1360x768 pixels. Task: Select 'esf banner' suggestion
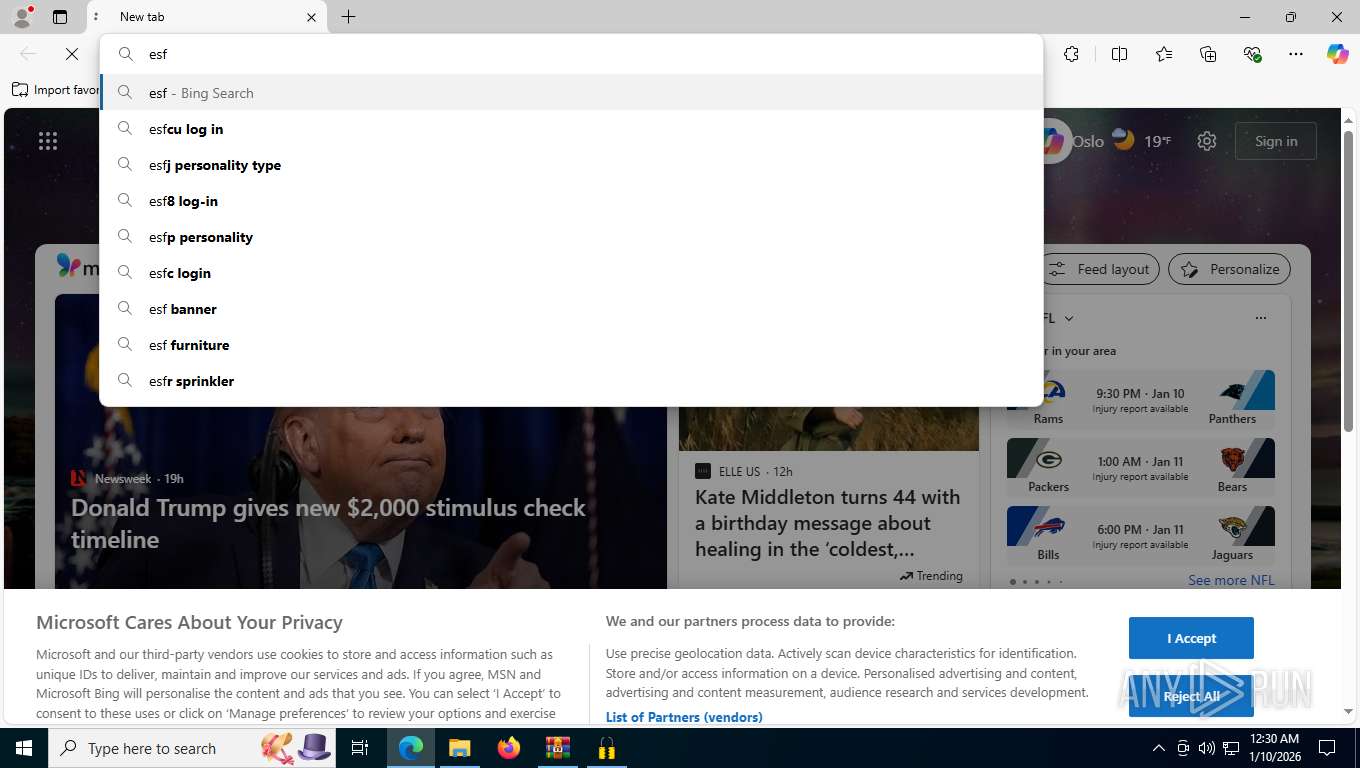[571, 309]
